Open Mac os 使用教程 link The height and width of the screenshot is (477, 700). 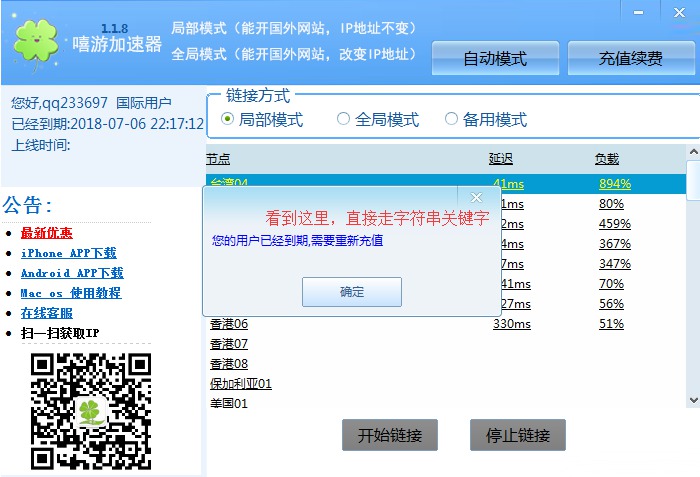(x=71, y=293)
